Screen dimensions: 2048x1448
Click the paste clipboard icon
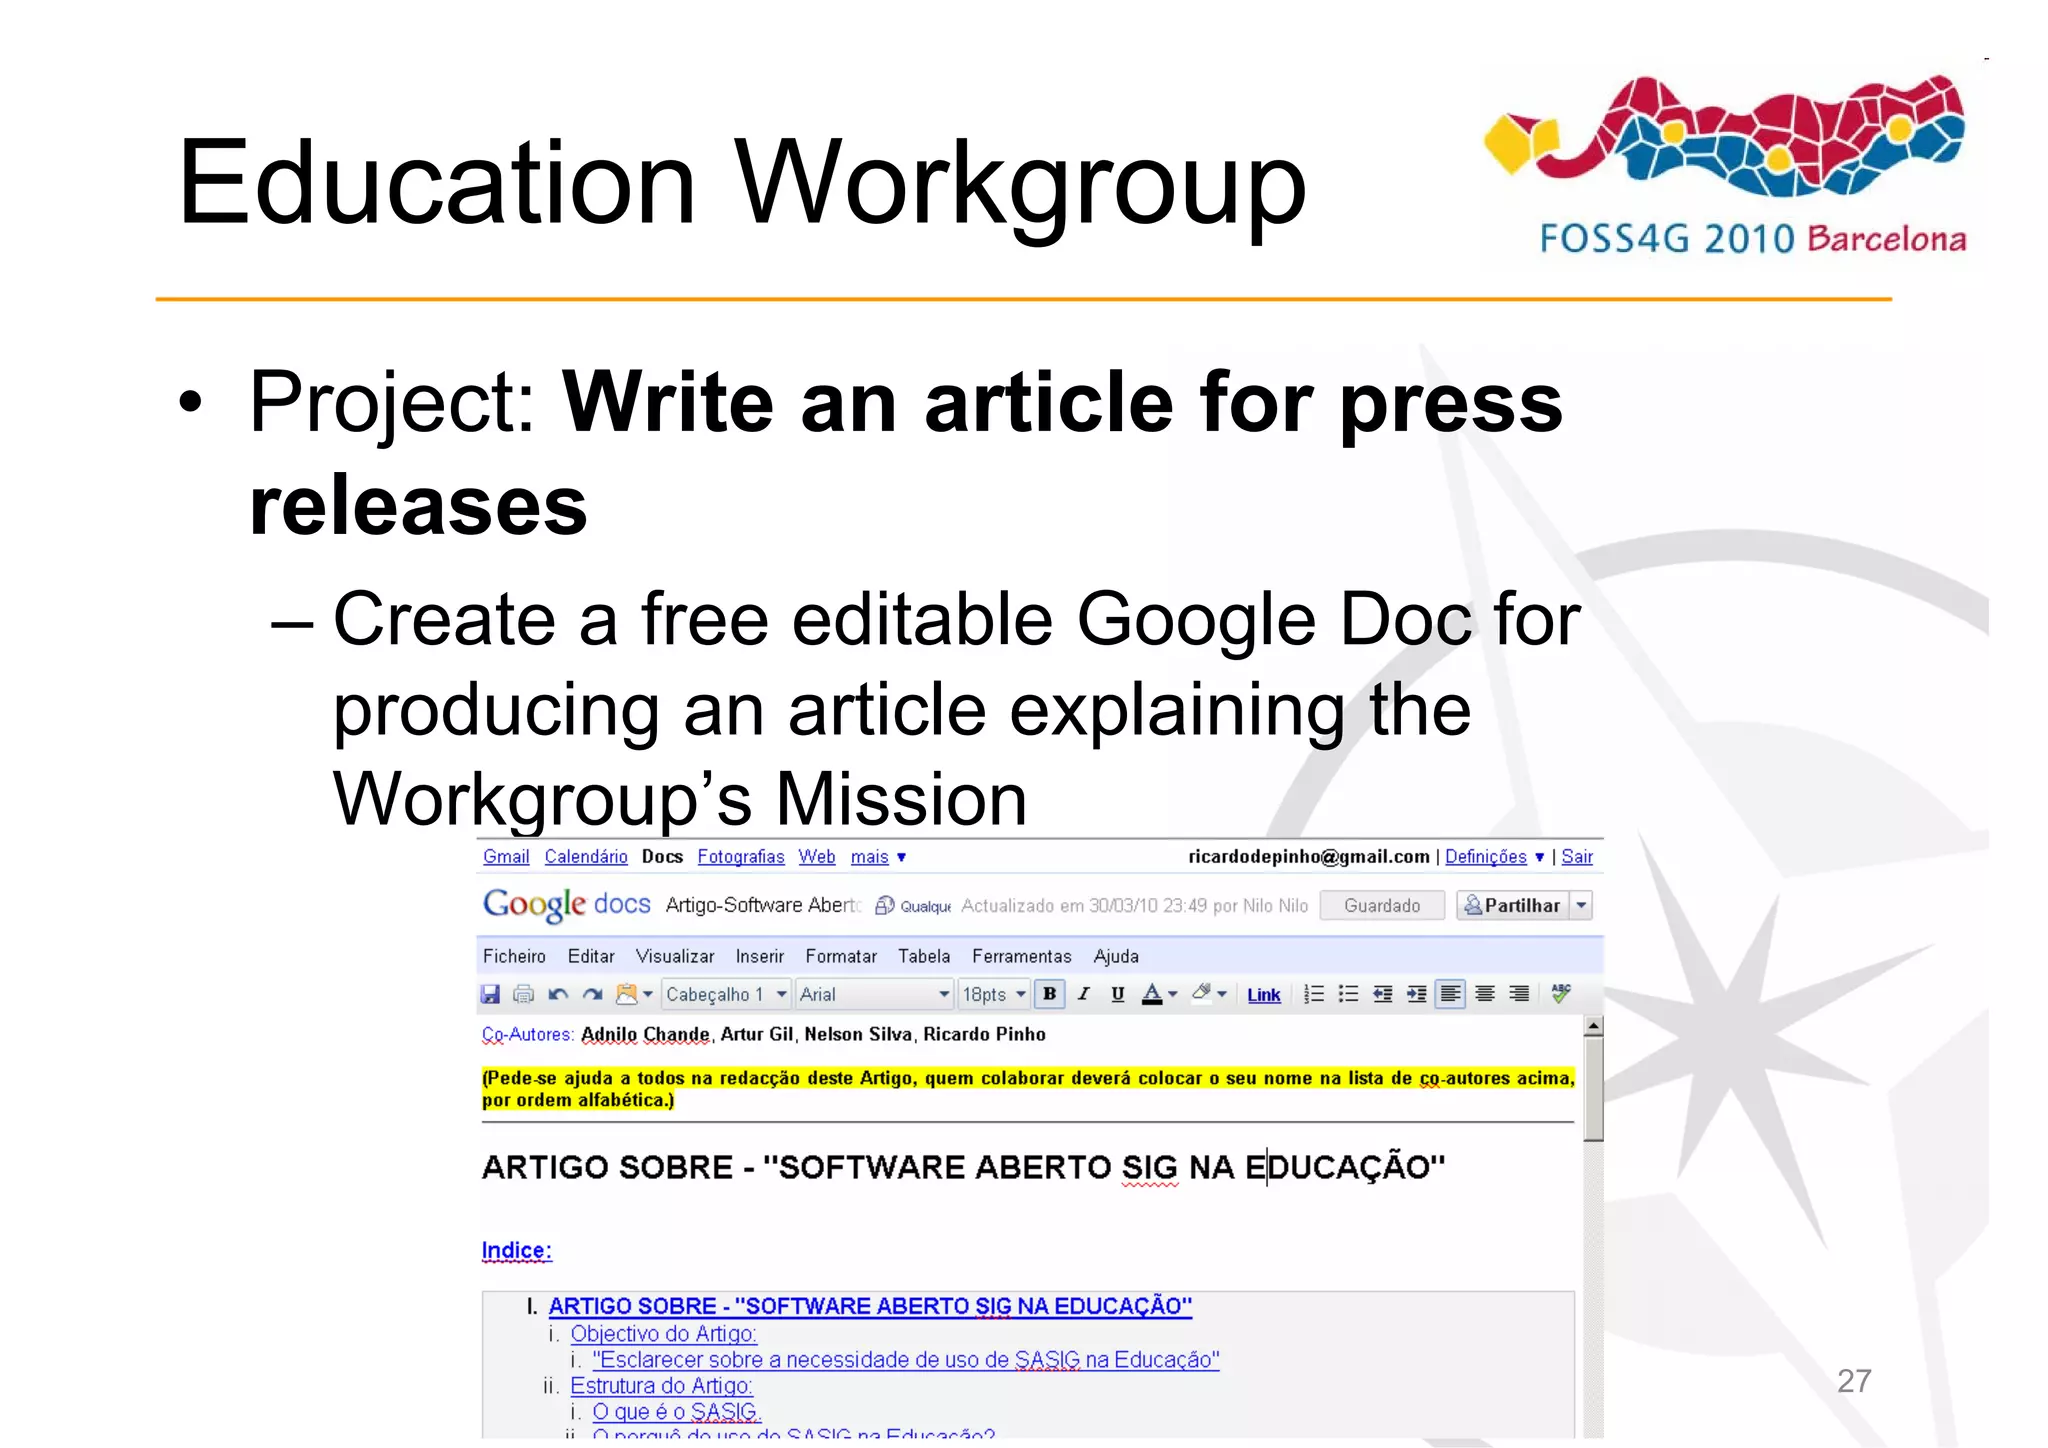pyautogui.click(x=626, y=994)
